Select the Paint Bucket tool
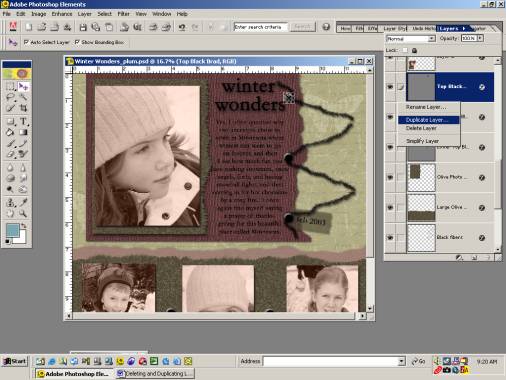 [x=10, y=132]
